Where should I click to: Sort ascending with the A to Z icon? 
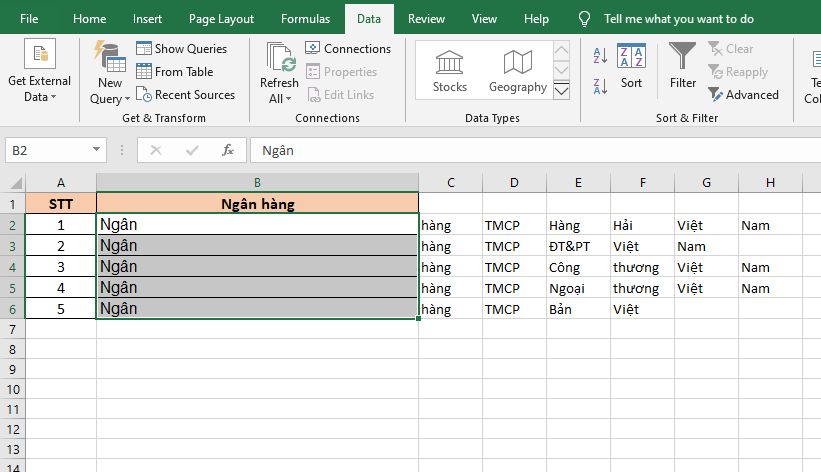pyautogui.click(x=601, y=55)
